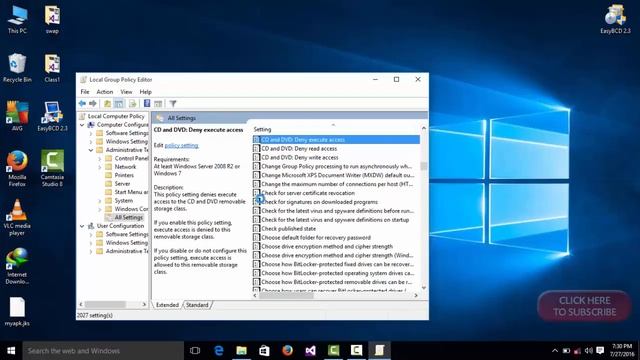Image resolution: width=640 pixels, height=360 pixels.
Task: Toggle the Show/Hide Action Pane toolbar icon
Action: click(x=158, y=104)
